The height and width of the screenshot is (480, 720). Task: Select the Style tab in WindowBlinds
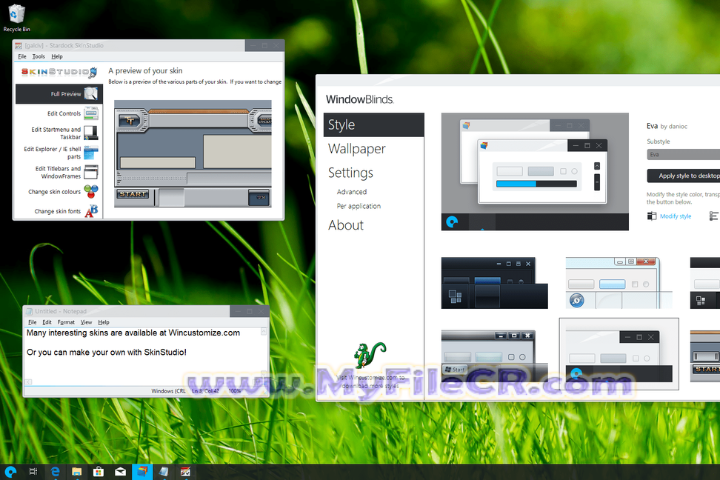pos(374,125)
